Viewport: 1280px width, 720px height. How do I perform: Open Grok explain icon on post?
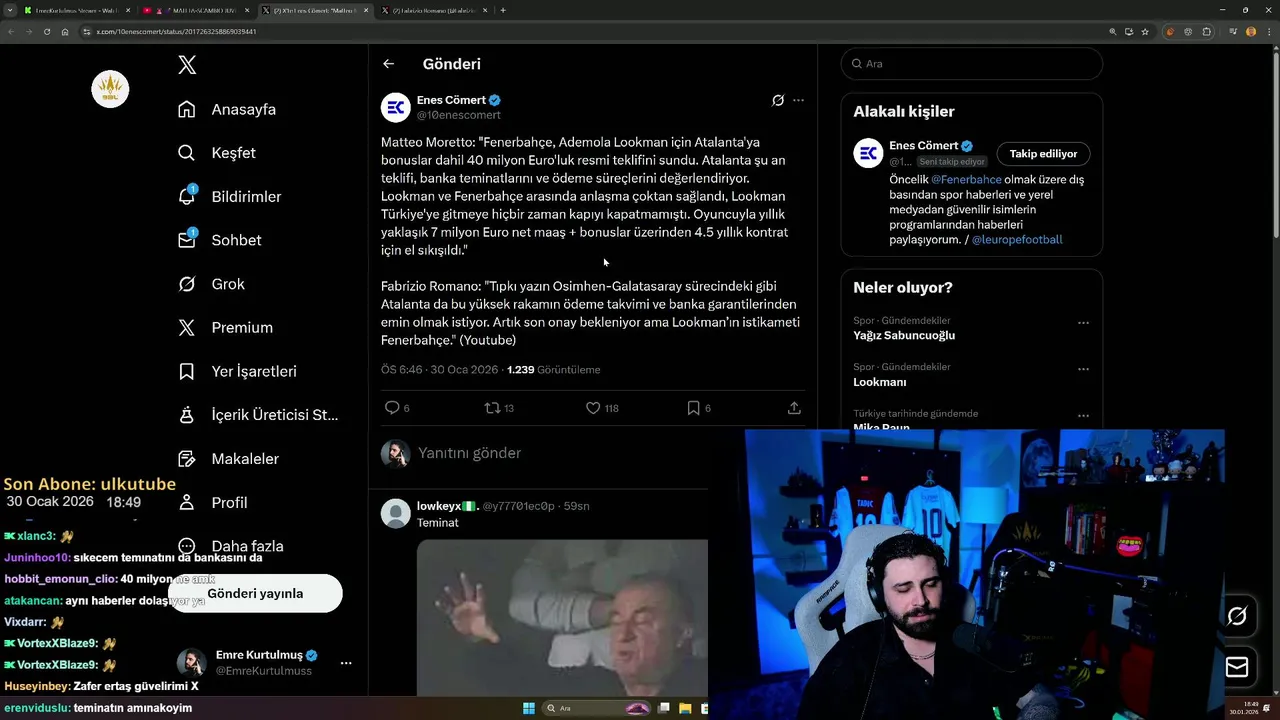tap(778, 100)
